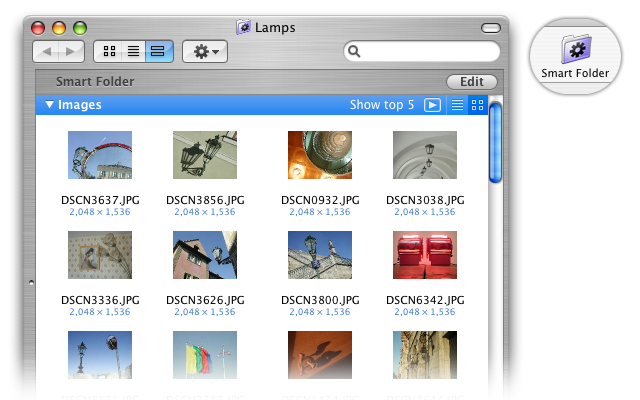This screenshot has width=640, height=400.
Task: Click the Edit button
Action: coord(472,82)
